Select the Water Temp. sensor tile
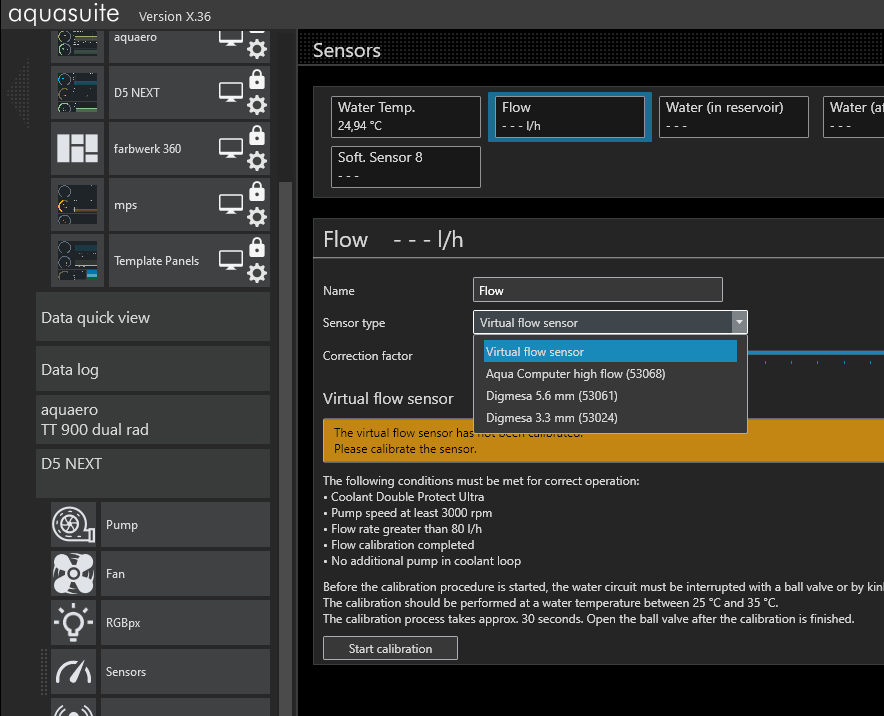 [406, 116]
